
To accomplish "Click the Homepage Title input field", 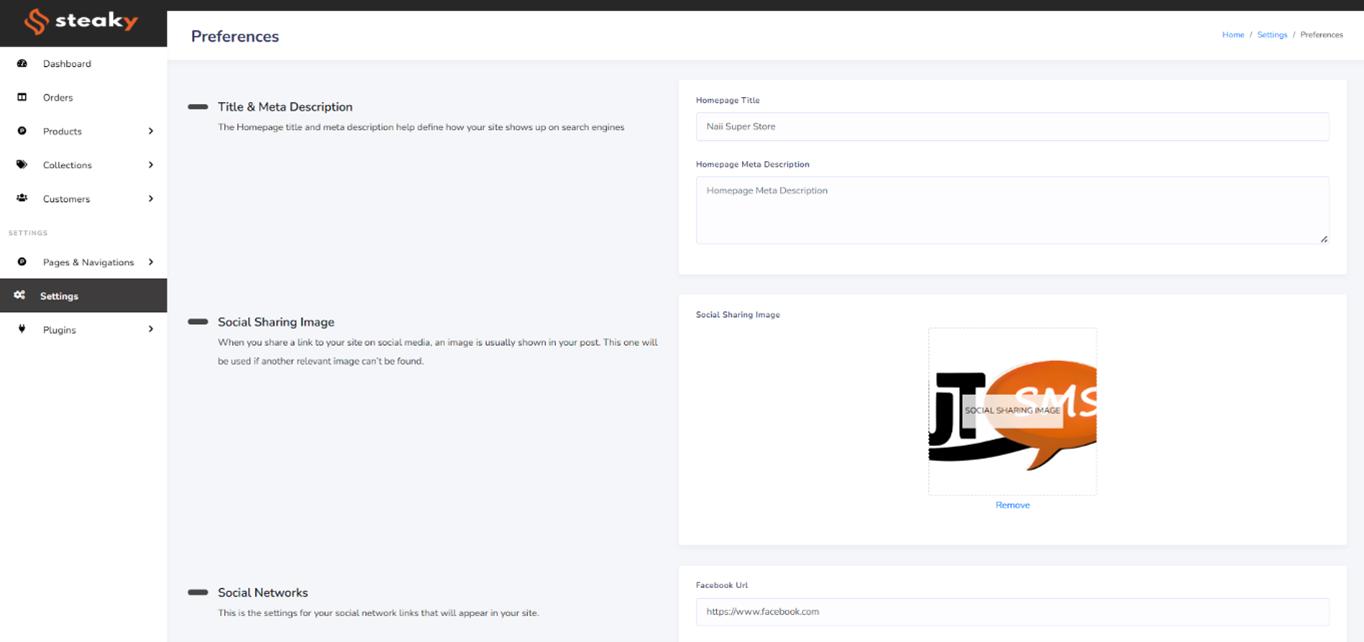I will coord(1012,127).
